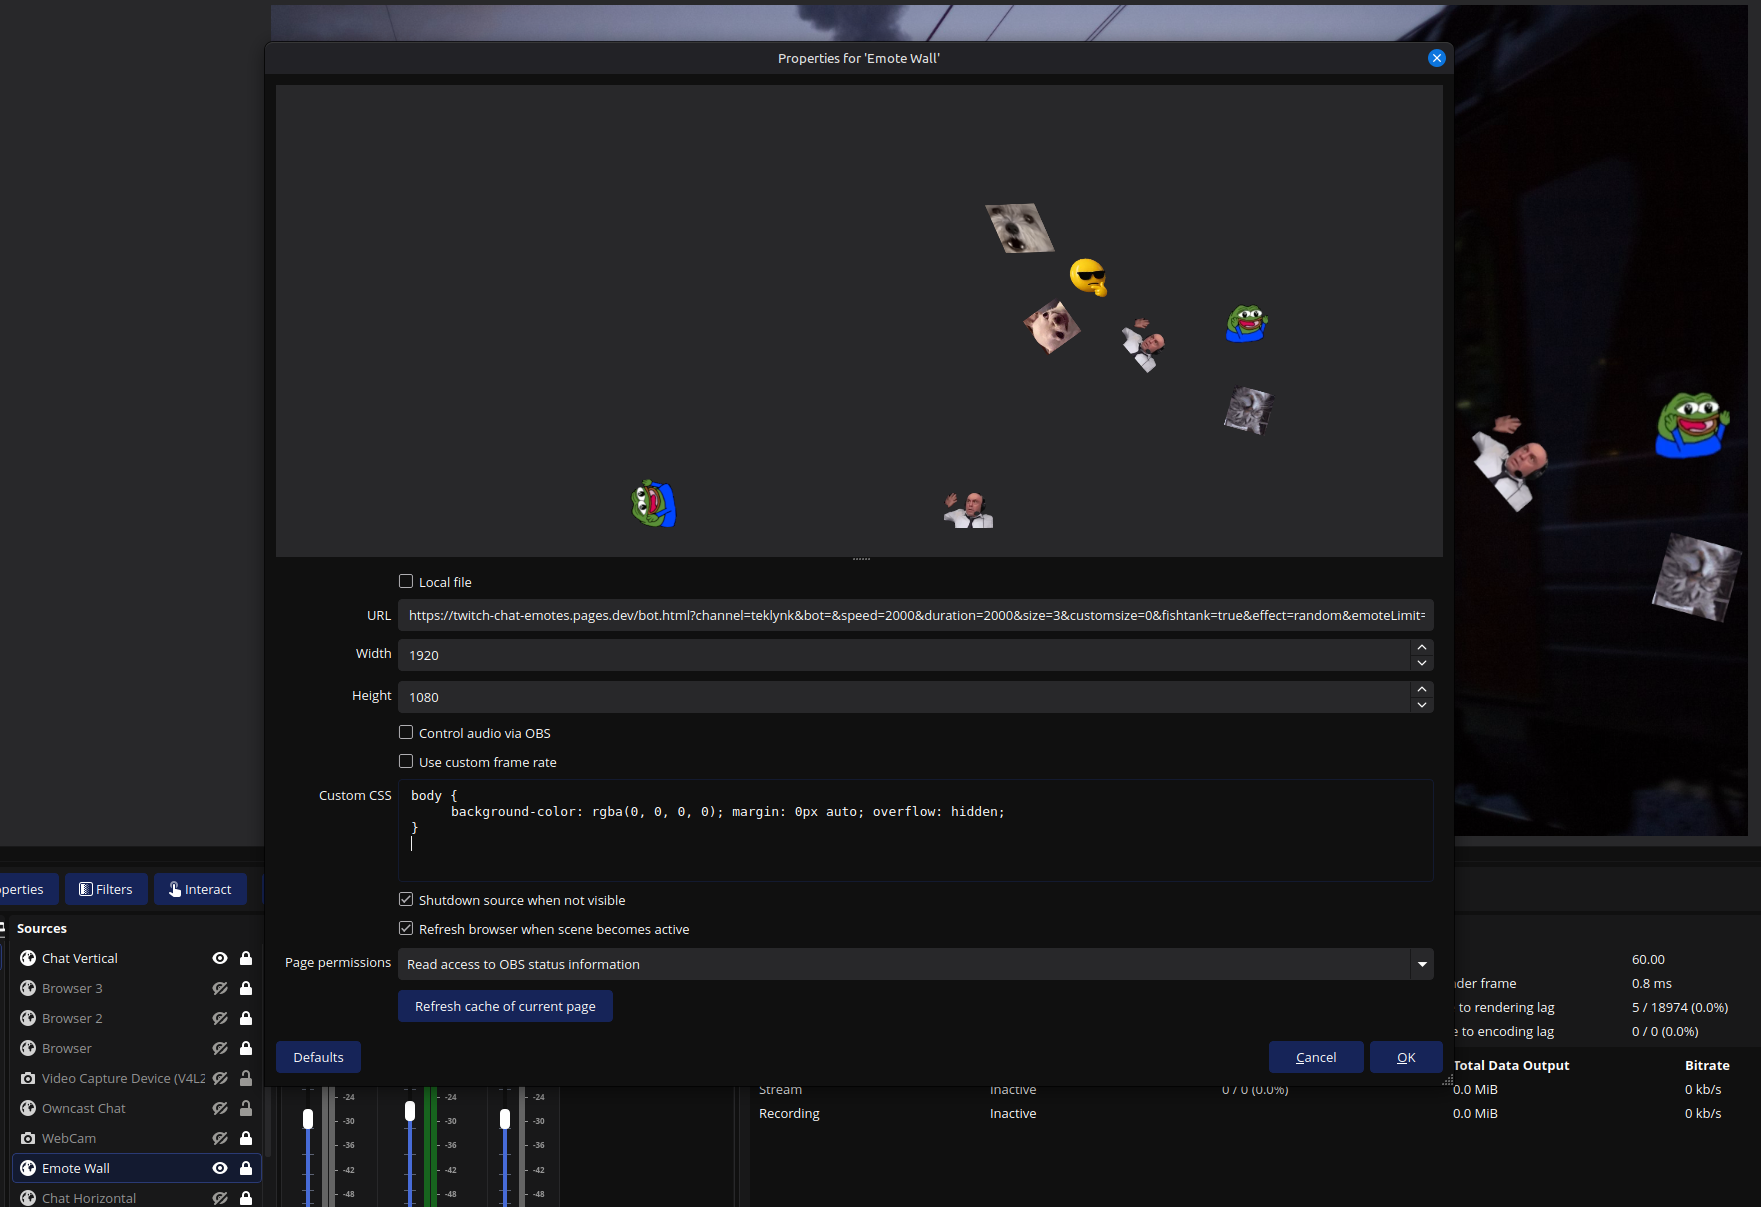
Task: Decrease Width using the down arrow
Action: pyautogui.click(x=1422, y=663)
